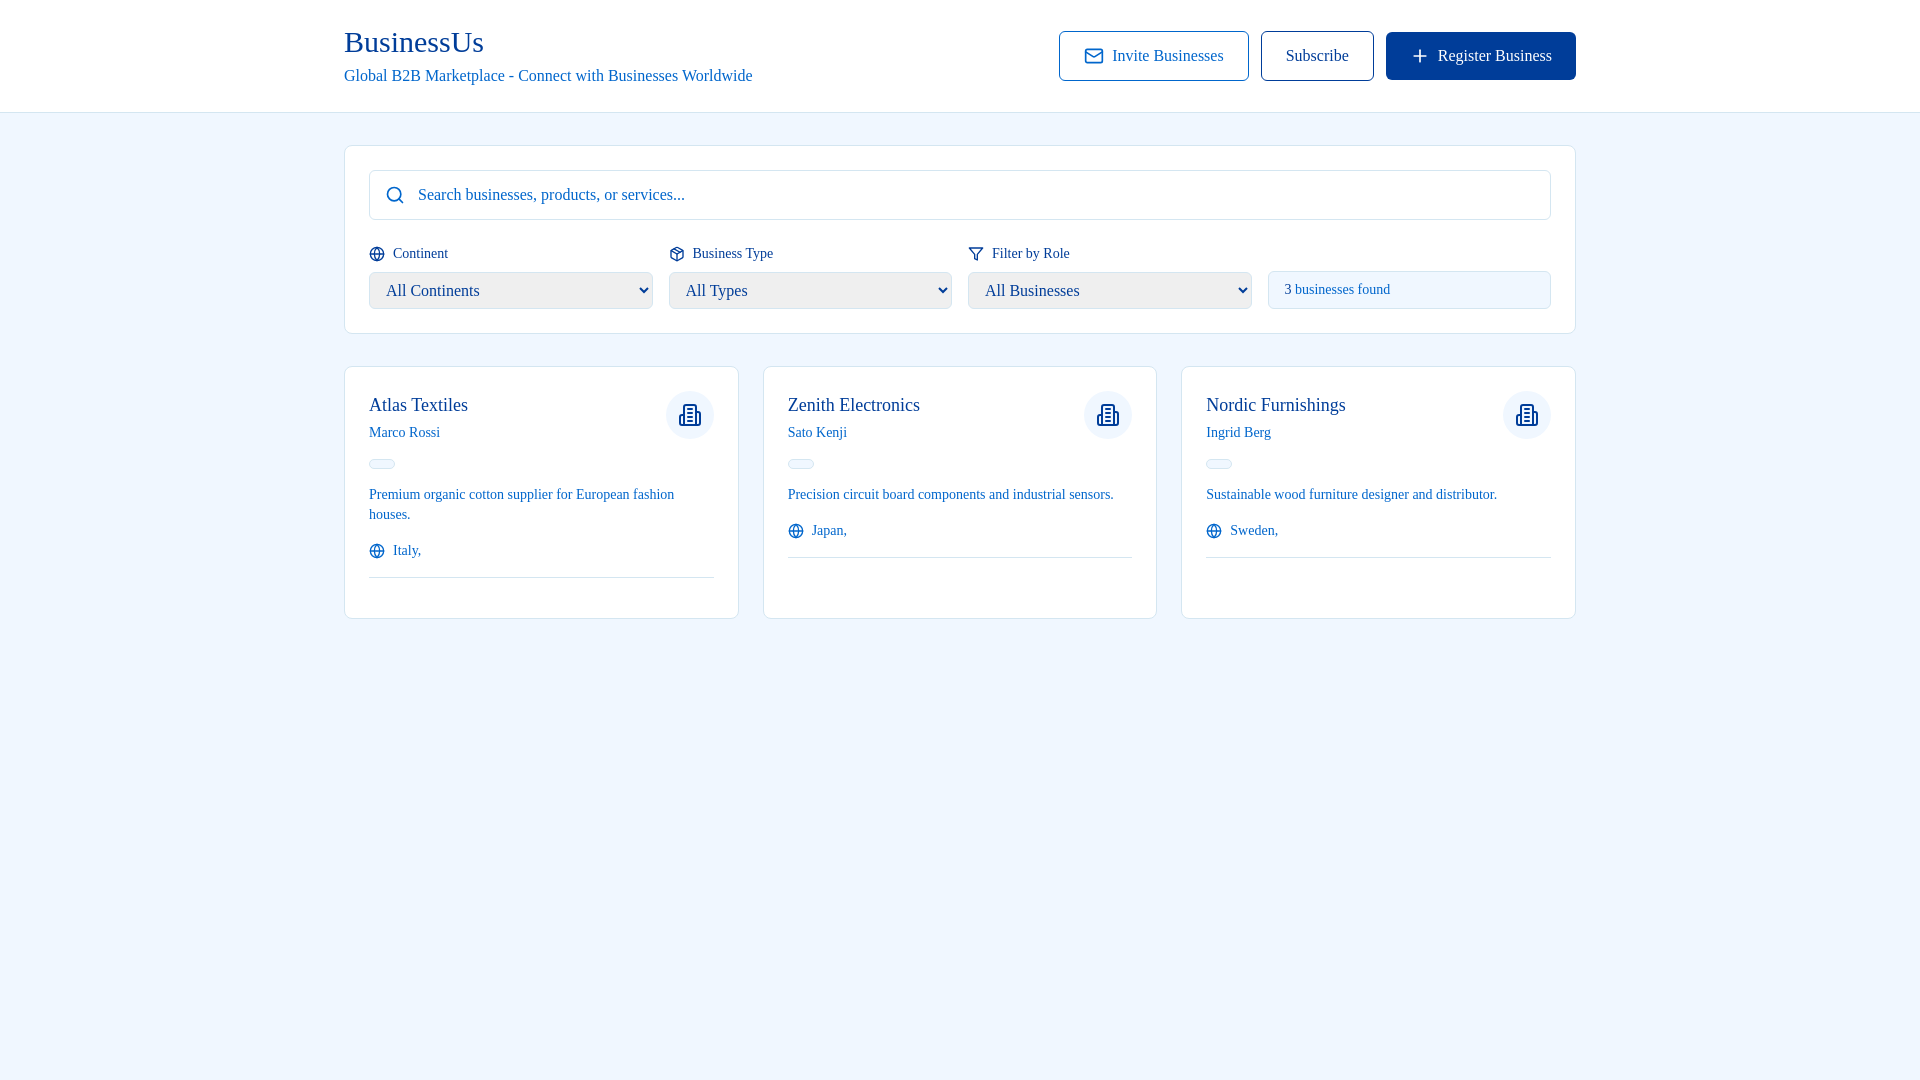The height and width of the screenshot is (1080, 1920).
Task: Click the globe icon next to Japan
Action: 796,531
